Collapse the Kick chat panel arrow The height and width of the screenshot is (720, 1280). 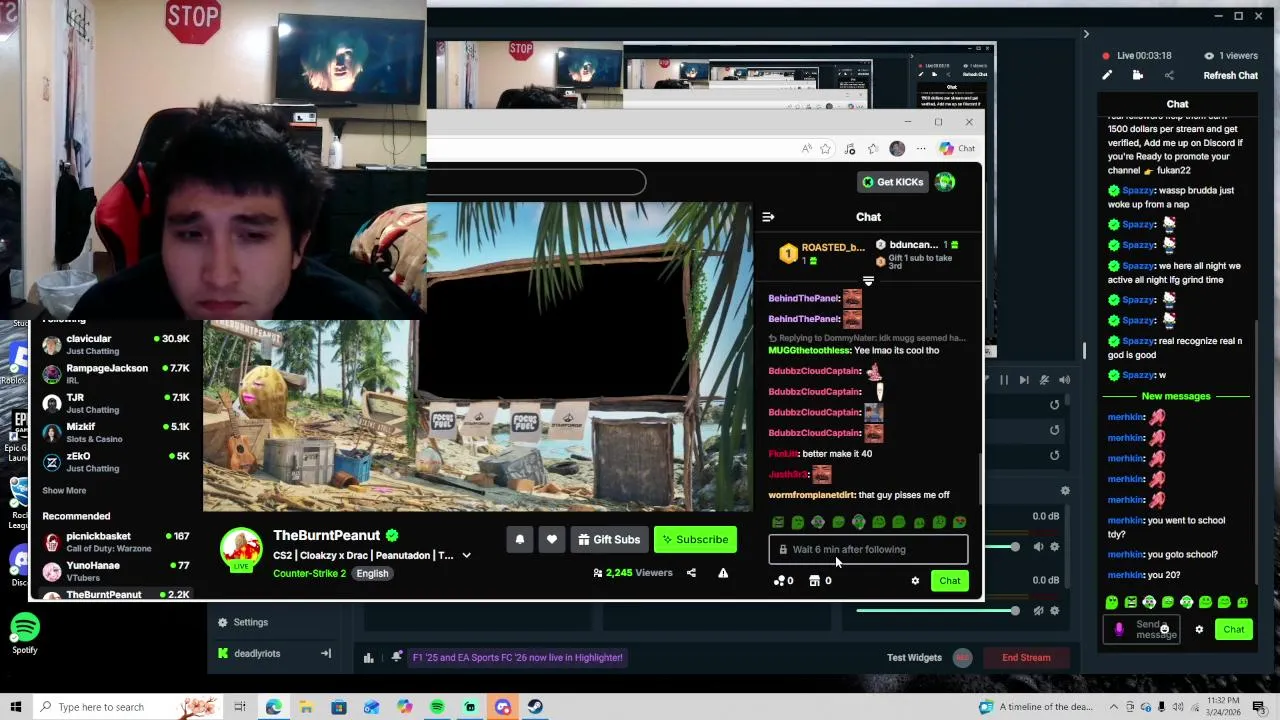pos(768,217)
